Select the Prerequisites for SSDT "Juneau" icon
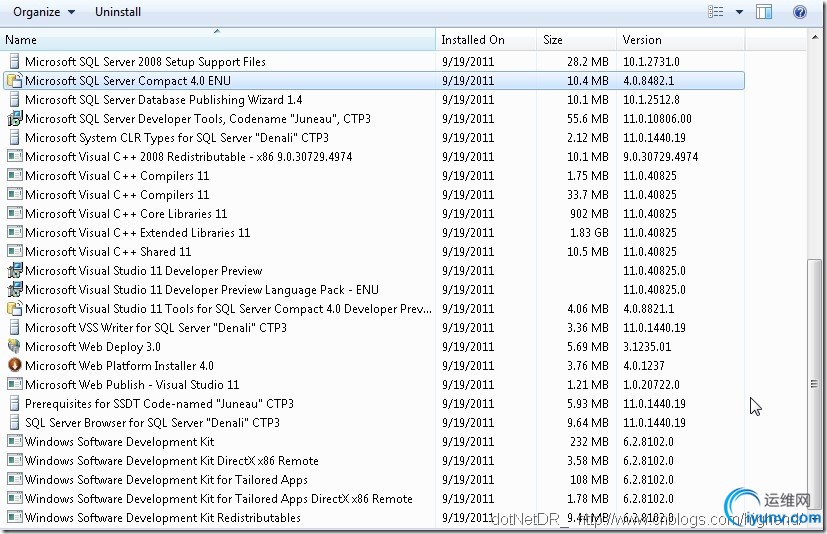The image size is (827, 534). click(x=15, y=403)
